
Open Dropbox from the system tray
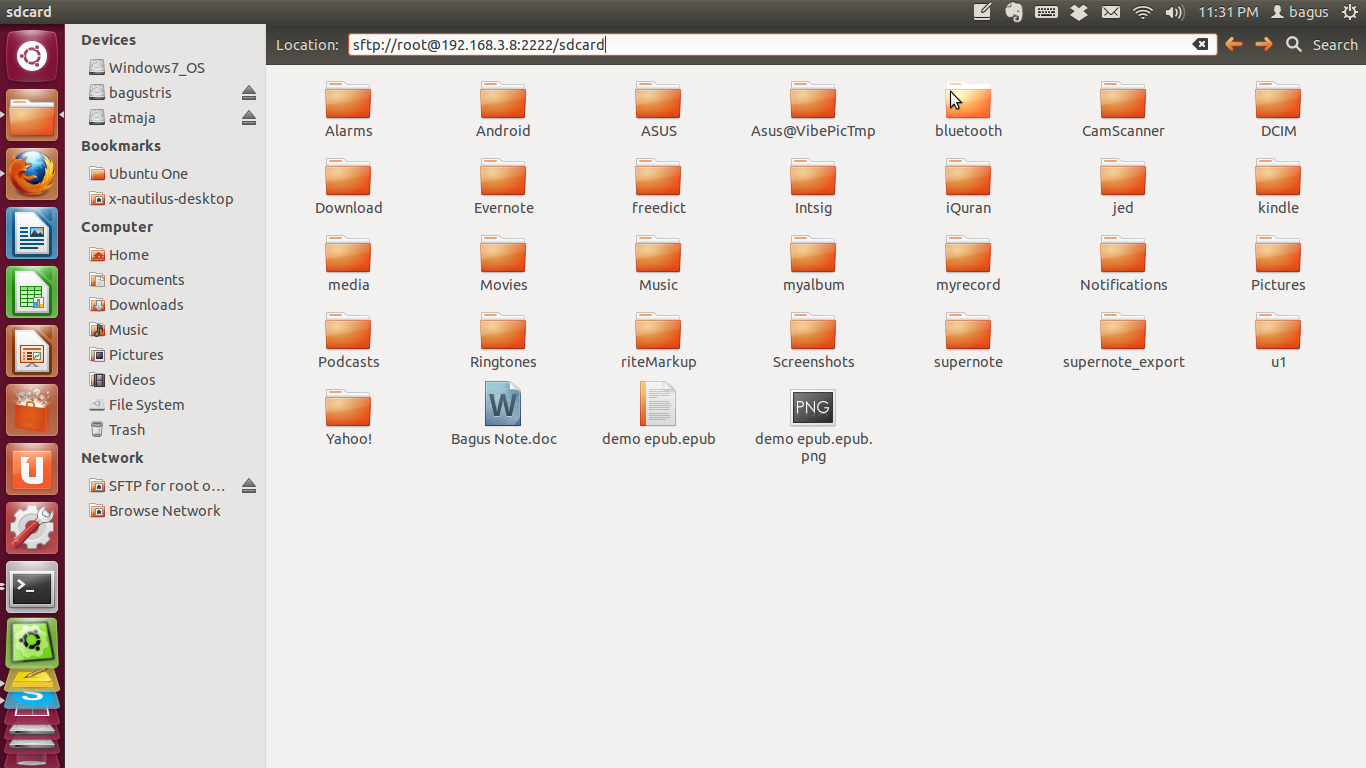[1079, 12]
